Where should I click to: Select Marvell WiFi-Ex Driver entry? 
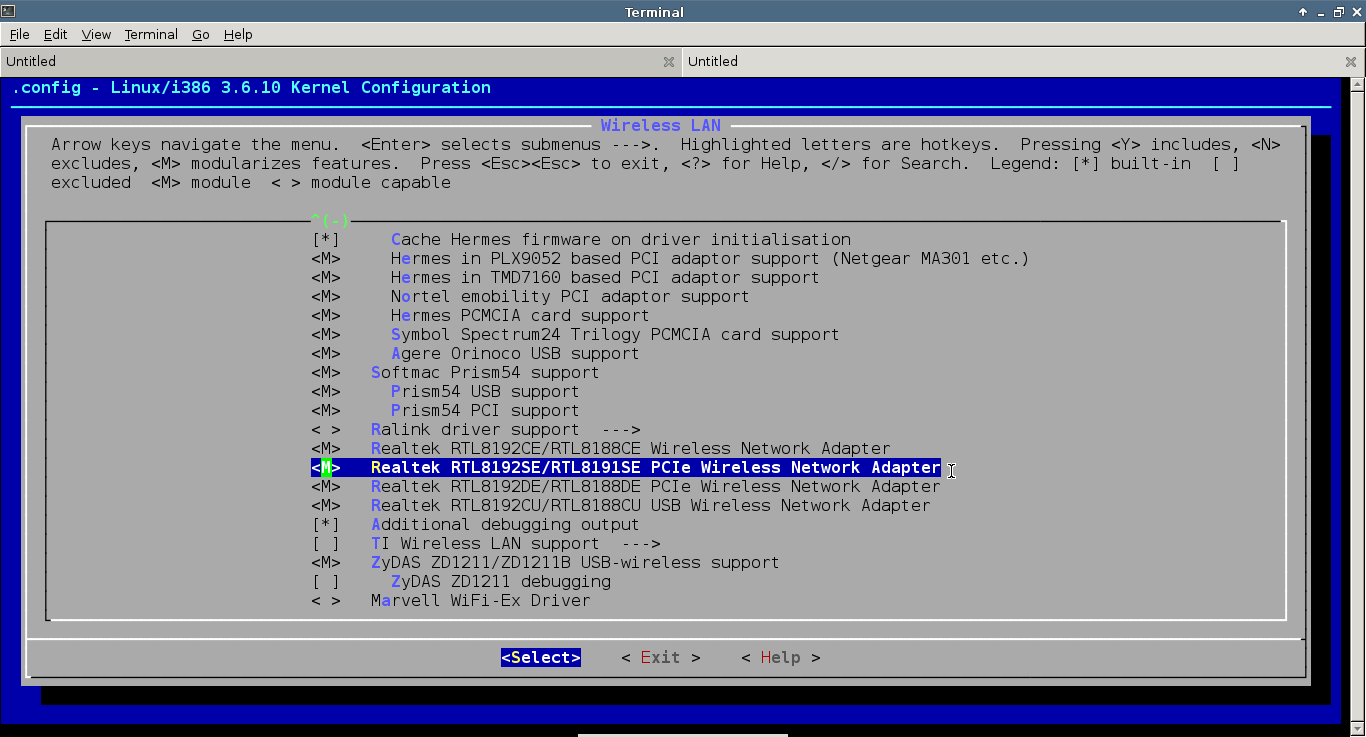480,600
